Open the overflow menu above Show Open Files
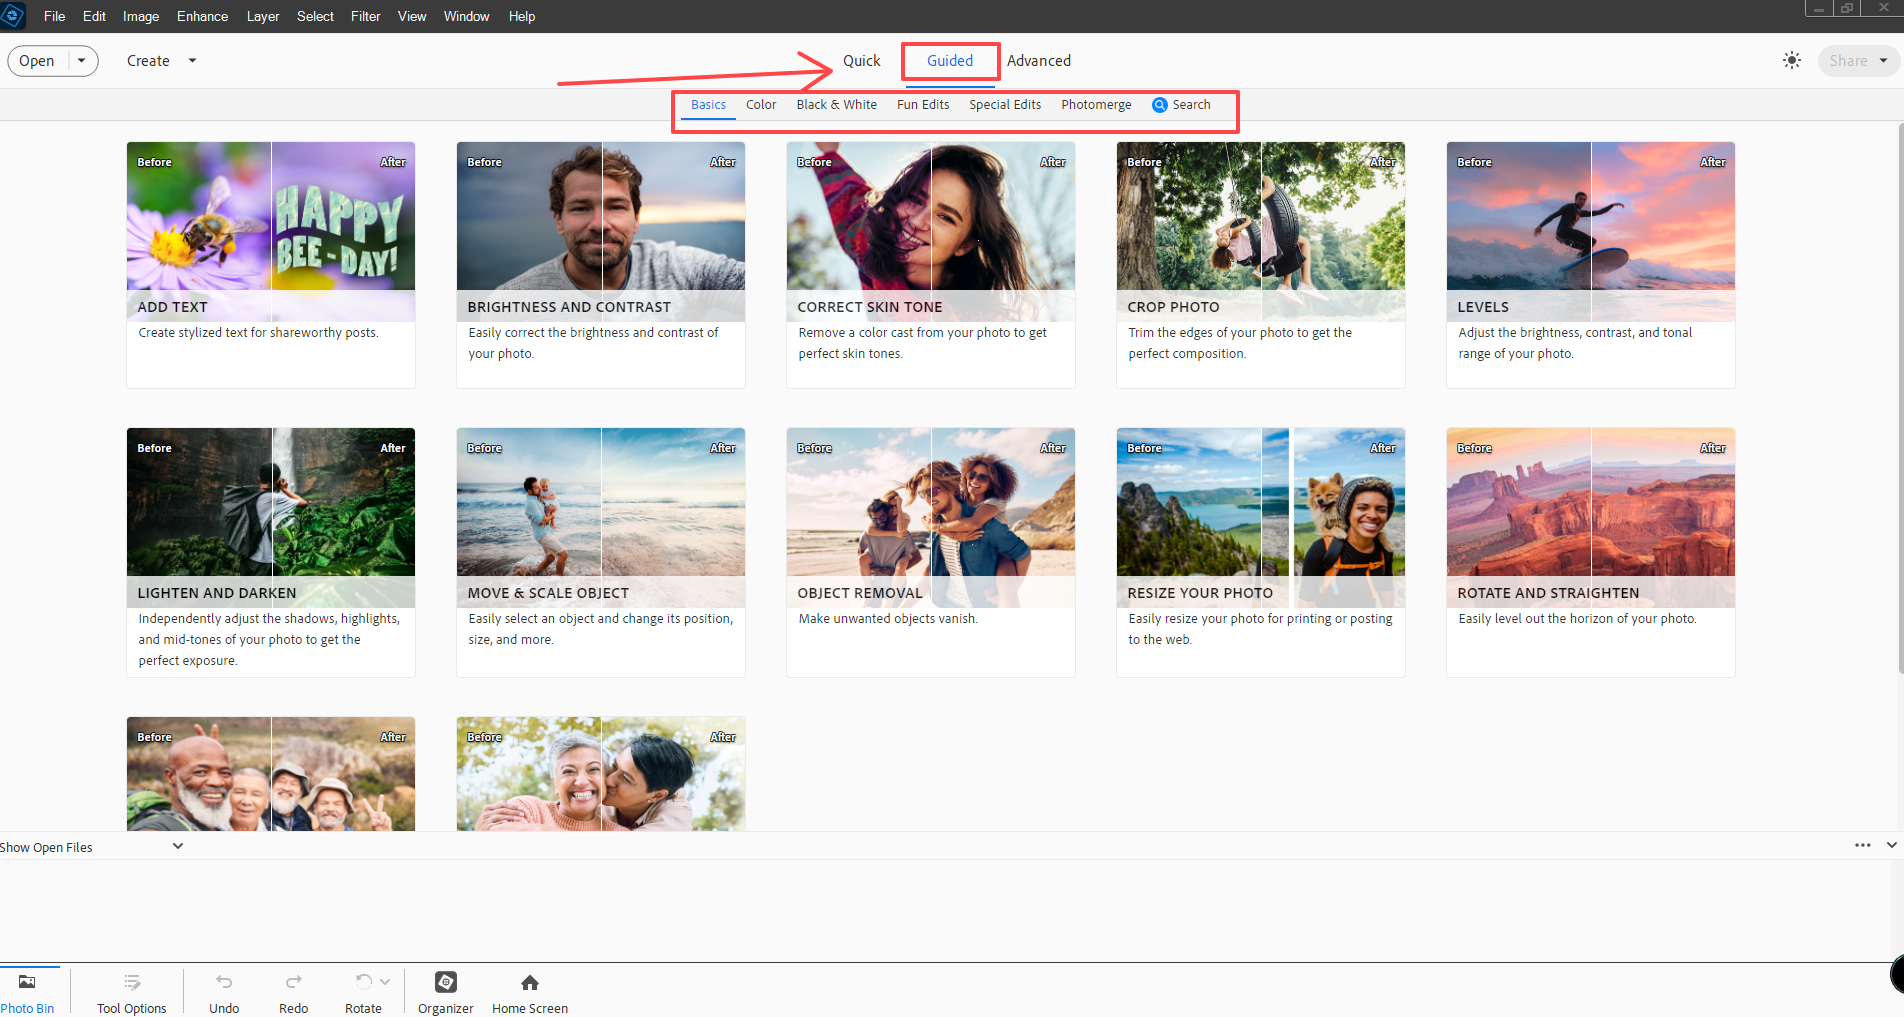1904x1017 pixels. (1862, 845)
